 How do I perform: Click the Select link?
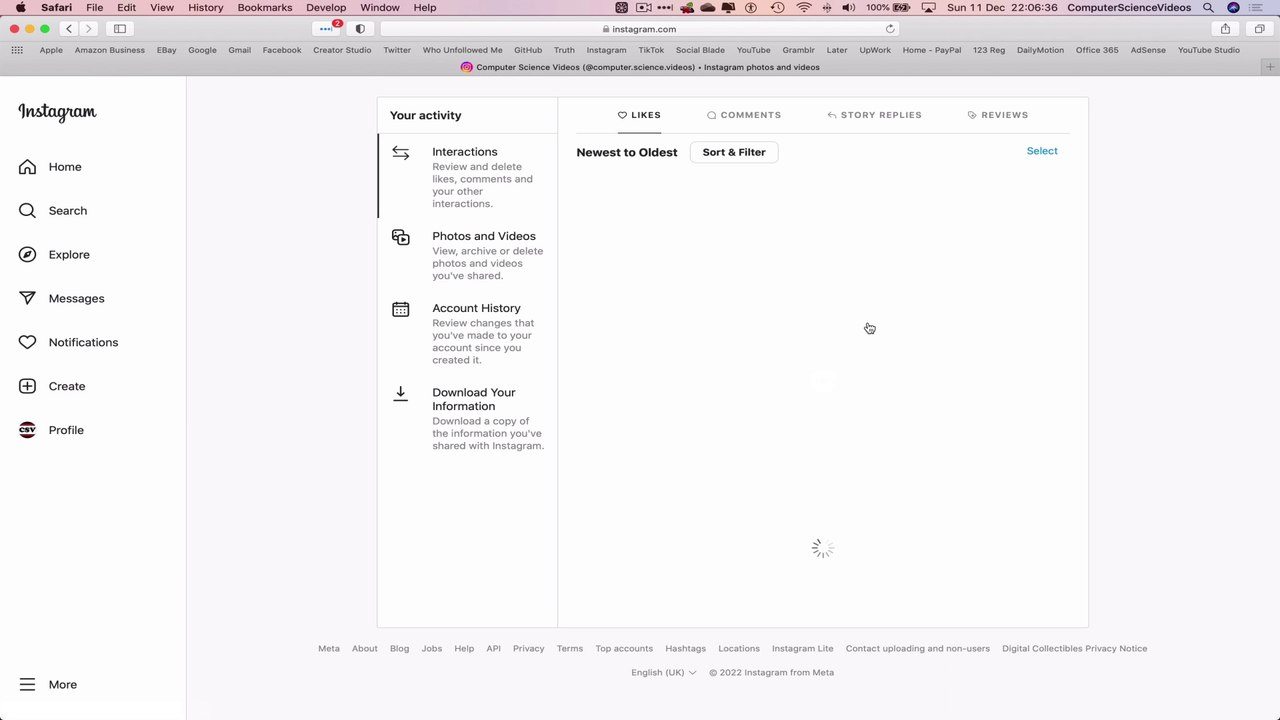[1042, 151]
